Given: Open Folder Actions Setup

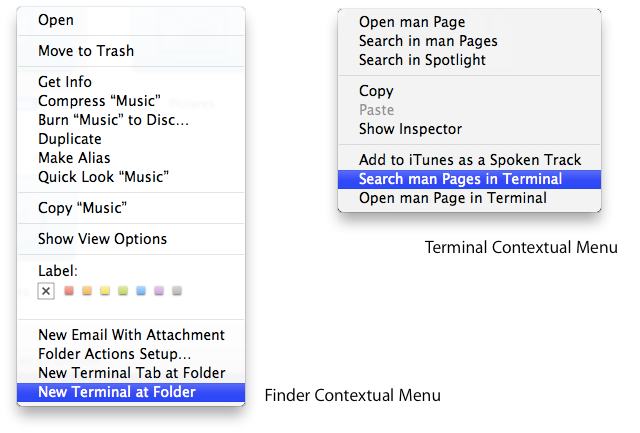Looking at the screenshot, I should (x=114, y=354).
